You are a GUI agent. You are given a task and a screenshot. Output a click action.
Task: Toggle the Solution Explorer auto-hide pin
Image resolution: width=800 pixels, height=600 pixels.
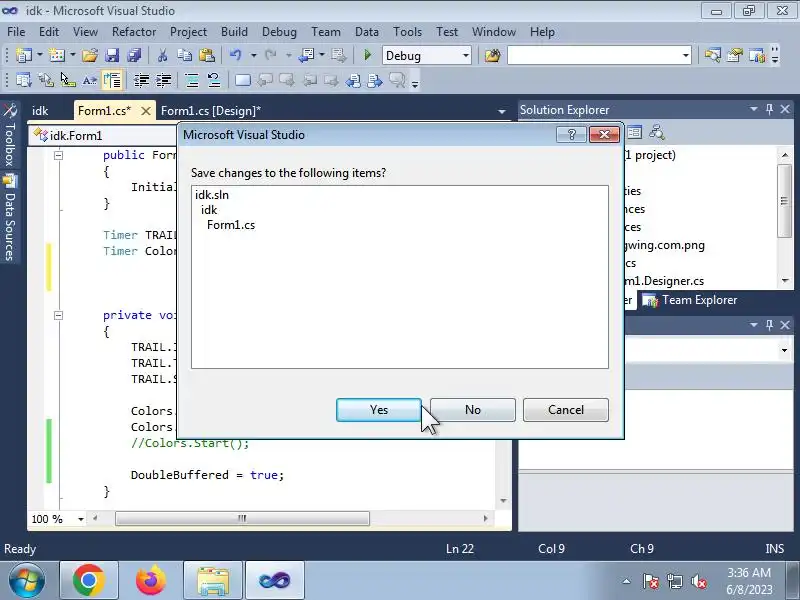tap(769, 109)
